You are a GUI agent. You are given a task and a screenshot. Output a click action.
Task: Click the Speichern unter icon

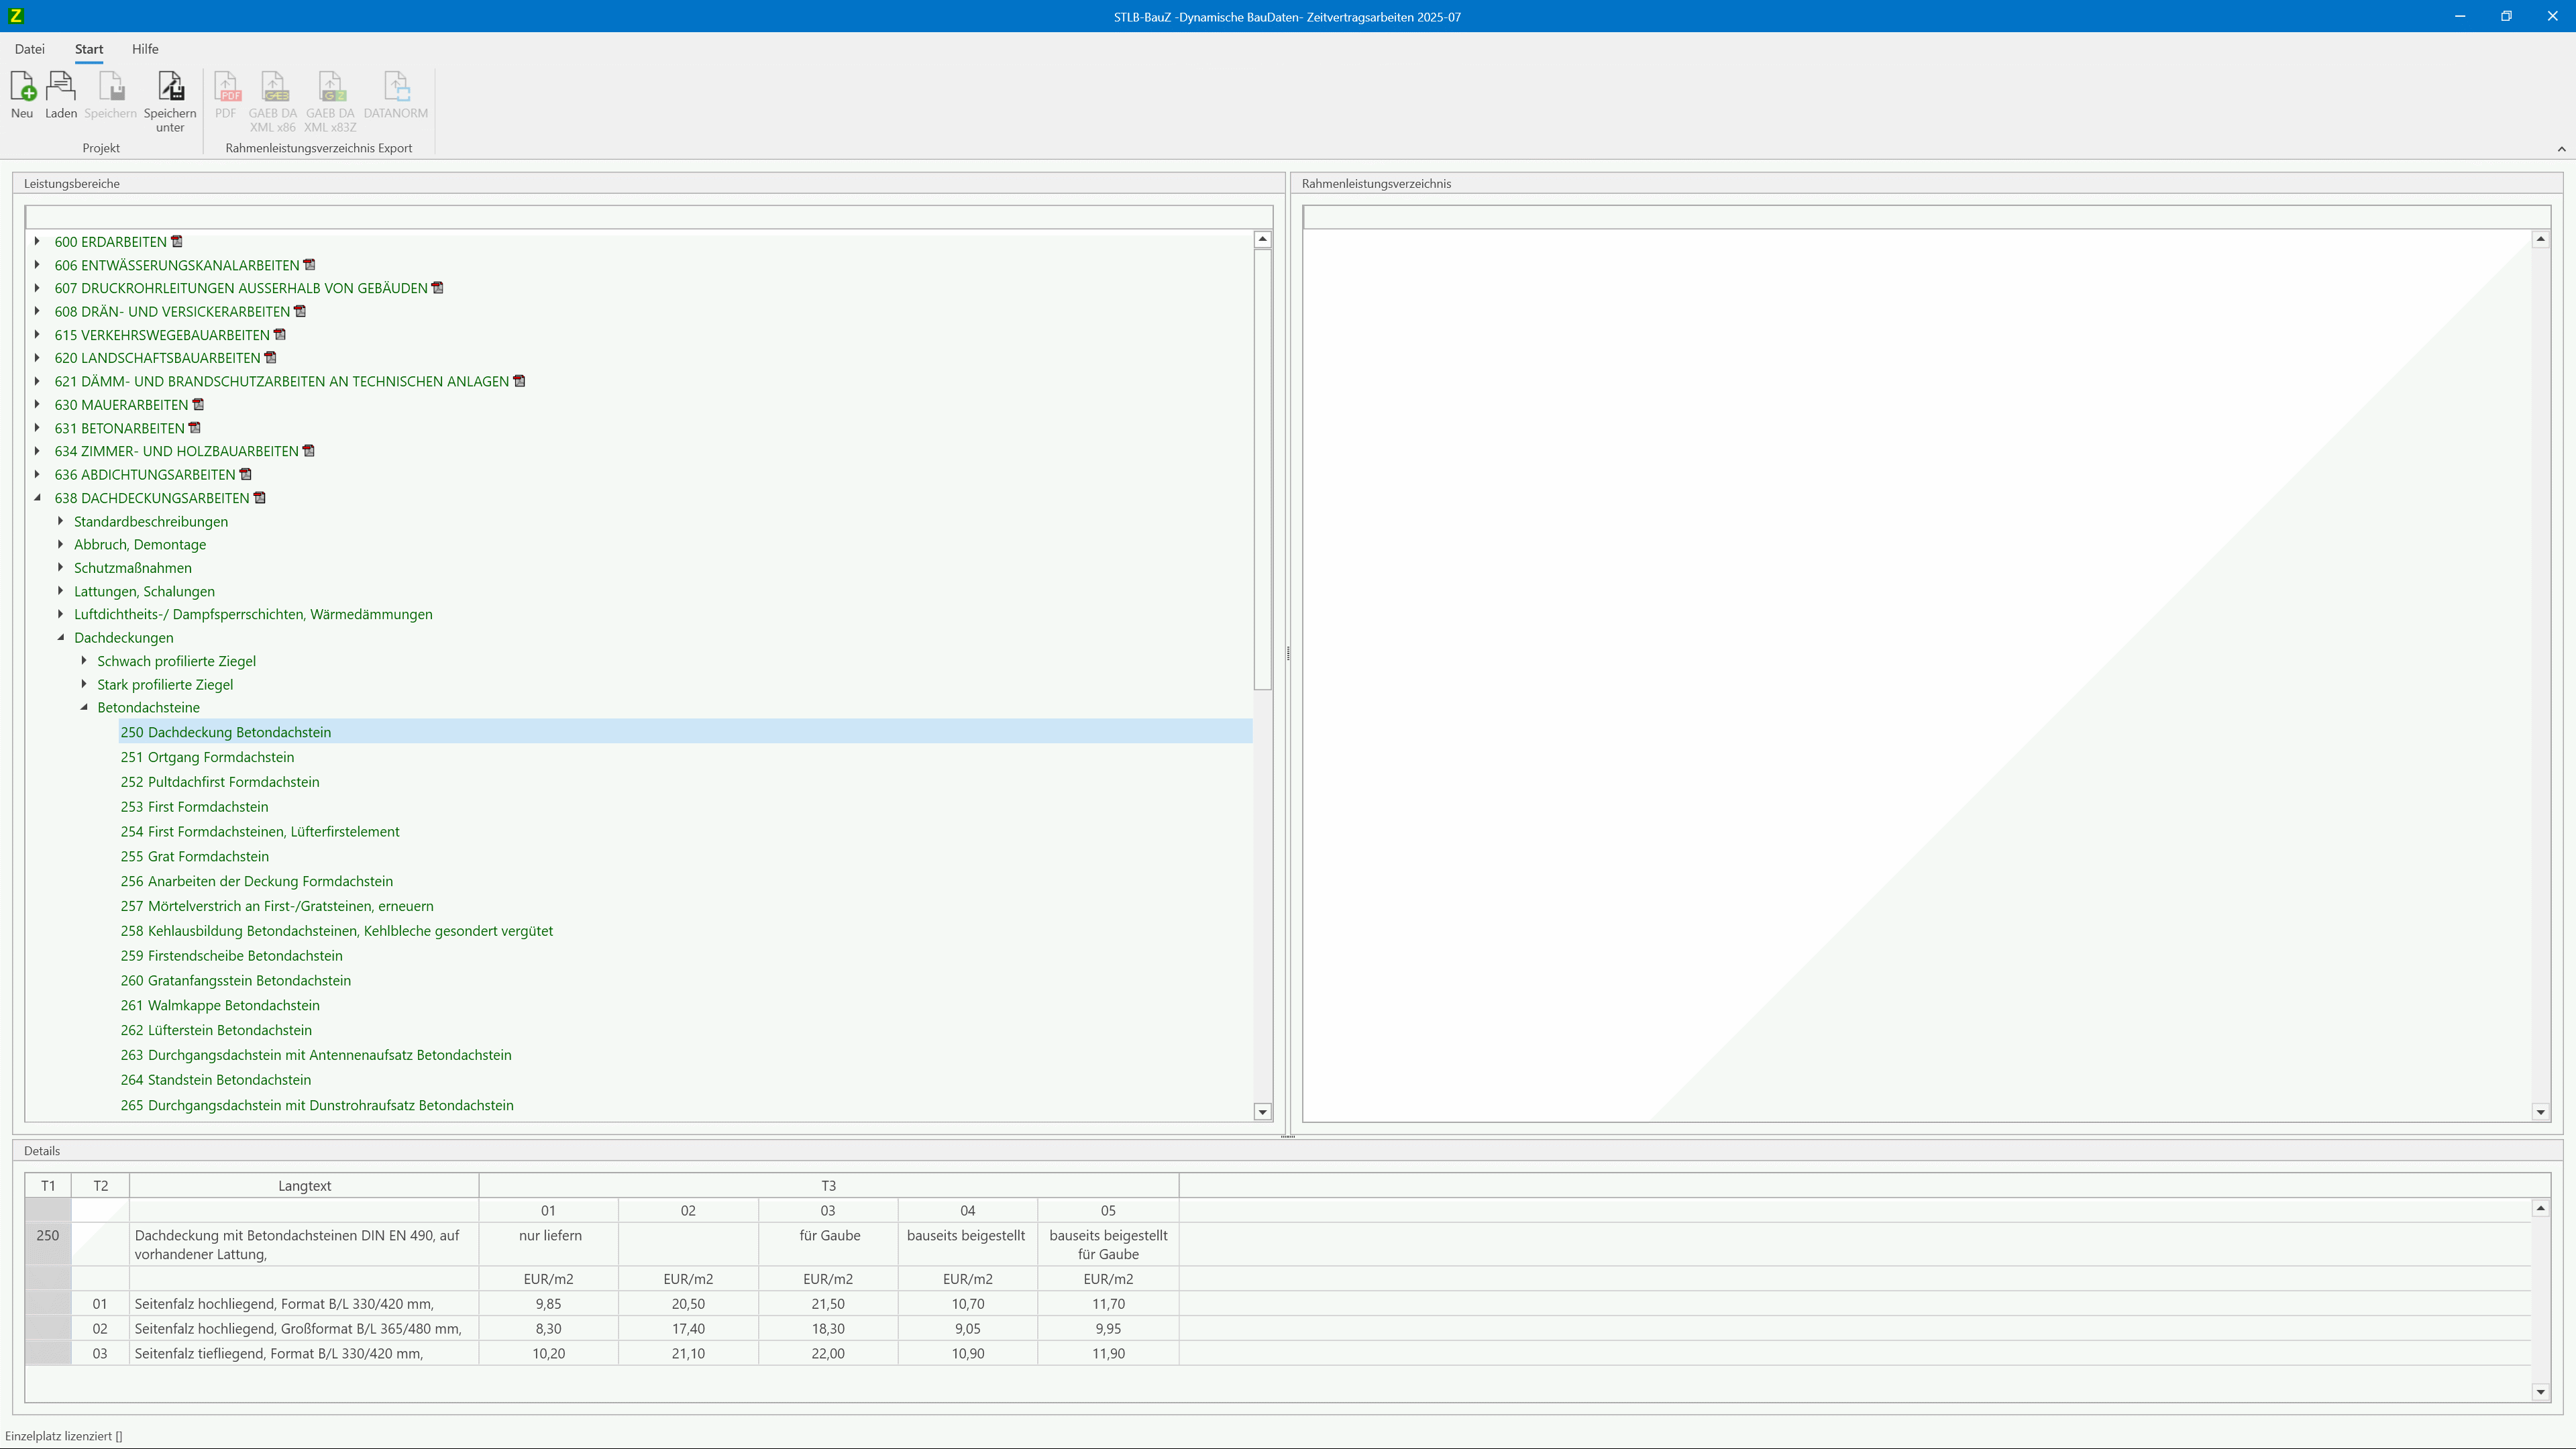[170, 88]
